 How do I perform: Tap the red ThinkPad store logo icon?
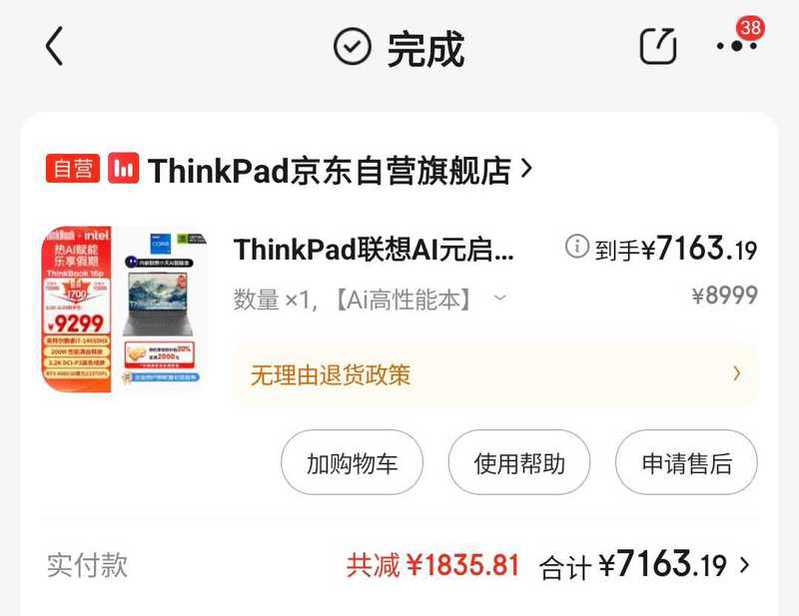tap(123, 168)
